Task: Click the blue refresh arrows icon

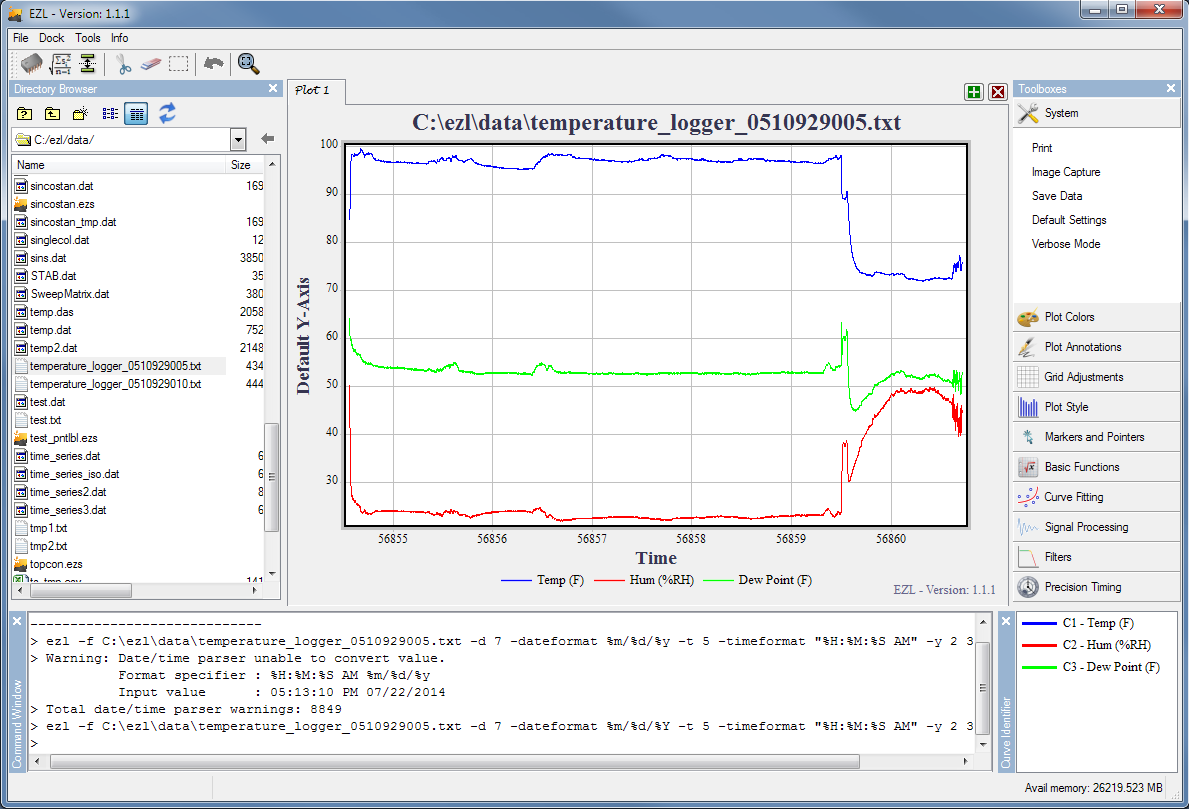Action: [x=168, y=113]
